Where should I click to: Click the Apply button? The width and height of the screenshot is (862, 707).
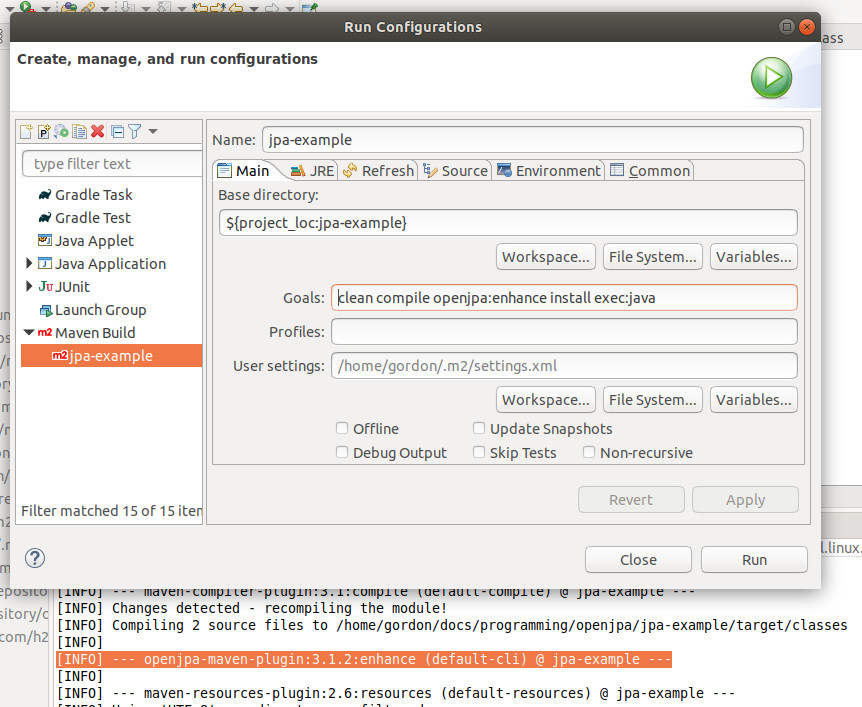(x=745, y=500)
